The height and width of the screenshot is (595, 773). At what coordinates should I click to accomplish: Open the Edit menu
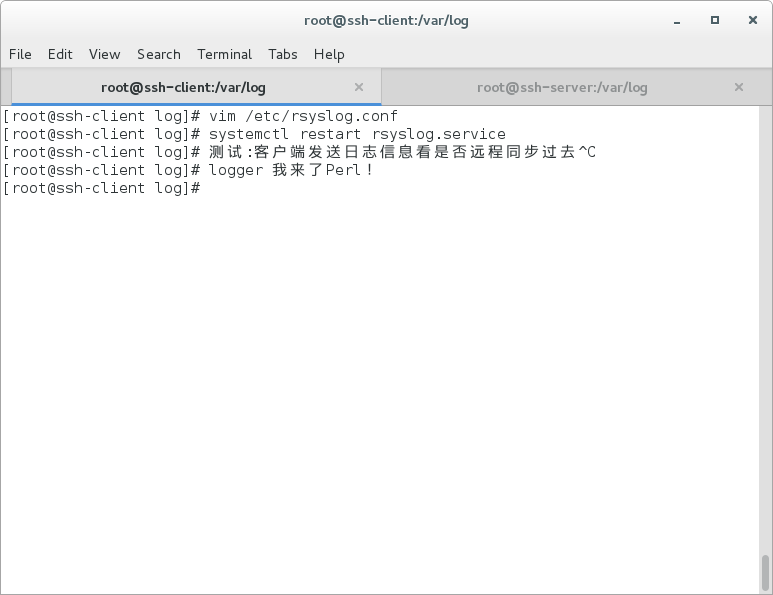tap(60, 54)
